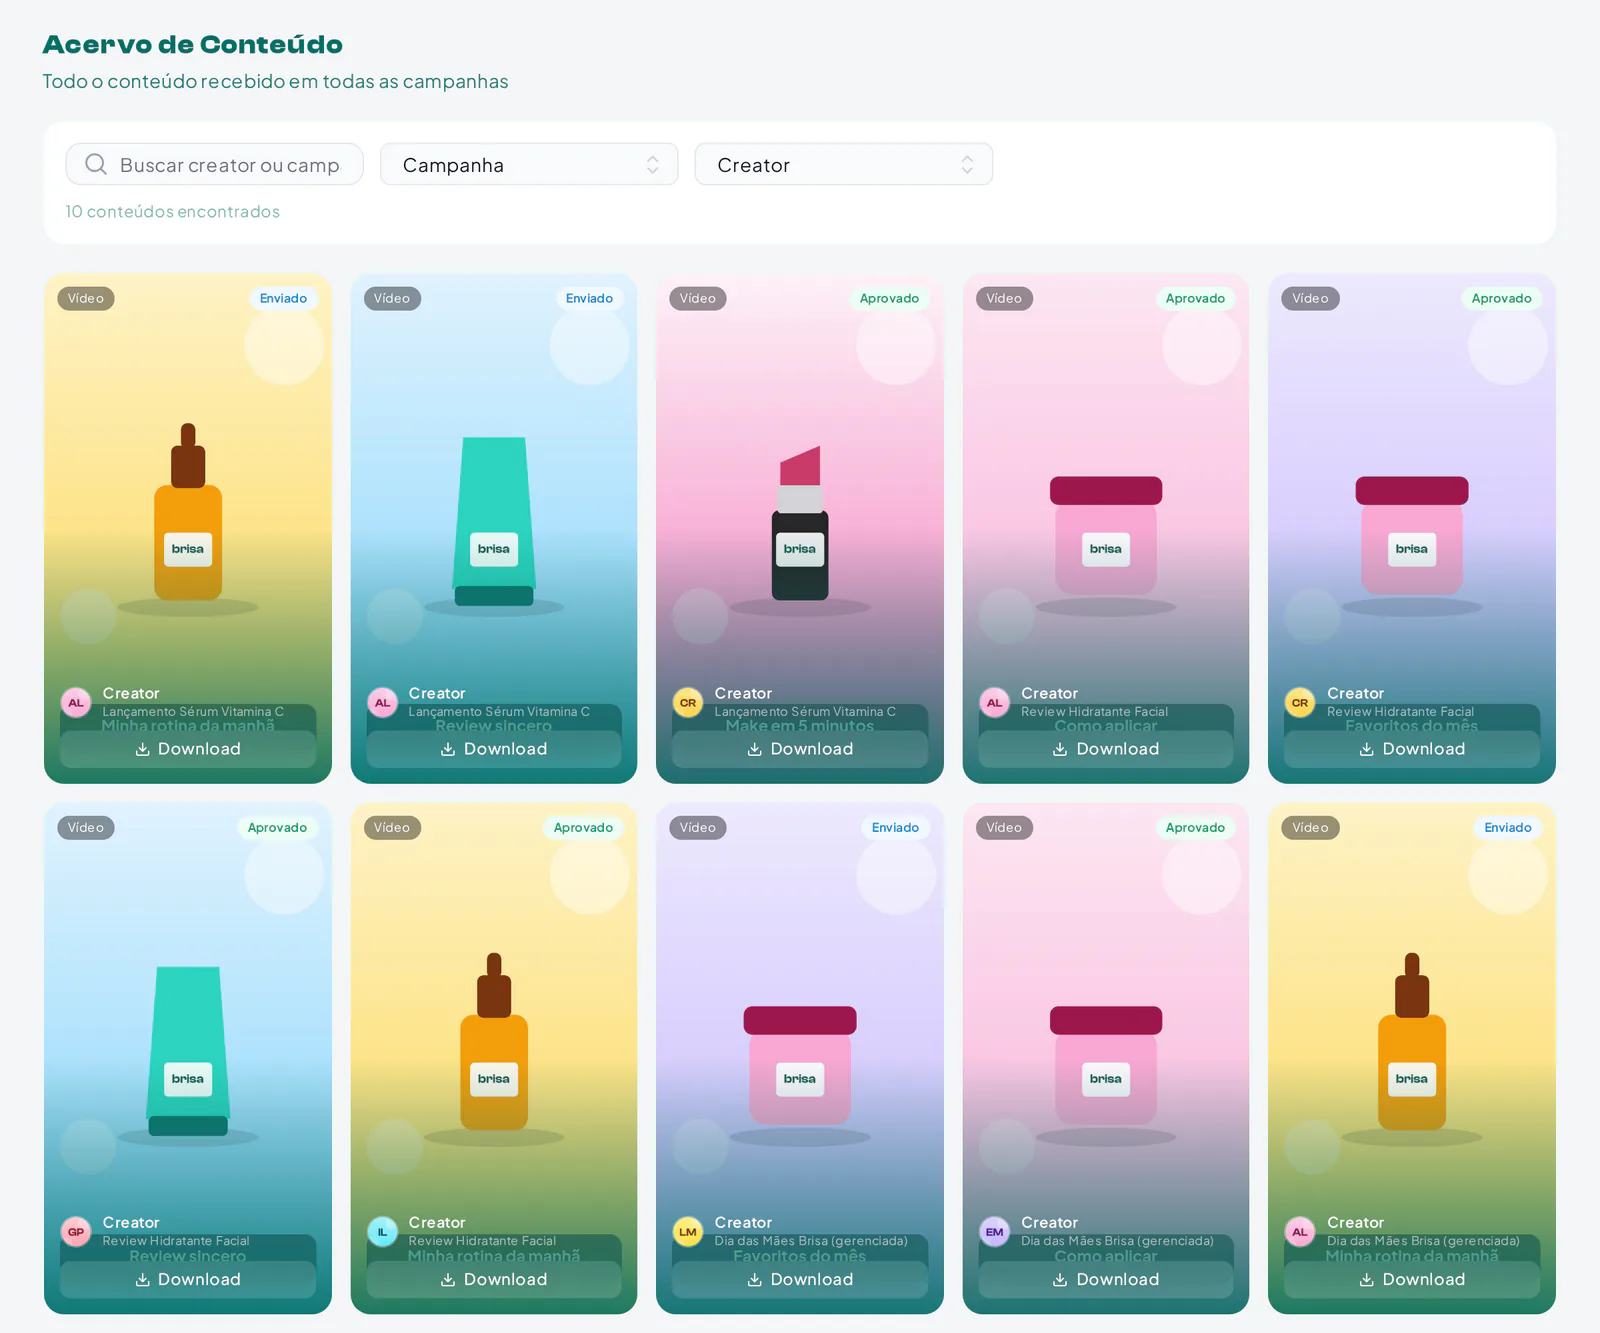Click CR avatar on 'Favoritos do mês' card
Image resolution: width=1600 pixels, height=1333 pixels.
click(1300, 702)
